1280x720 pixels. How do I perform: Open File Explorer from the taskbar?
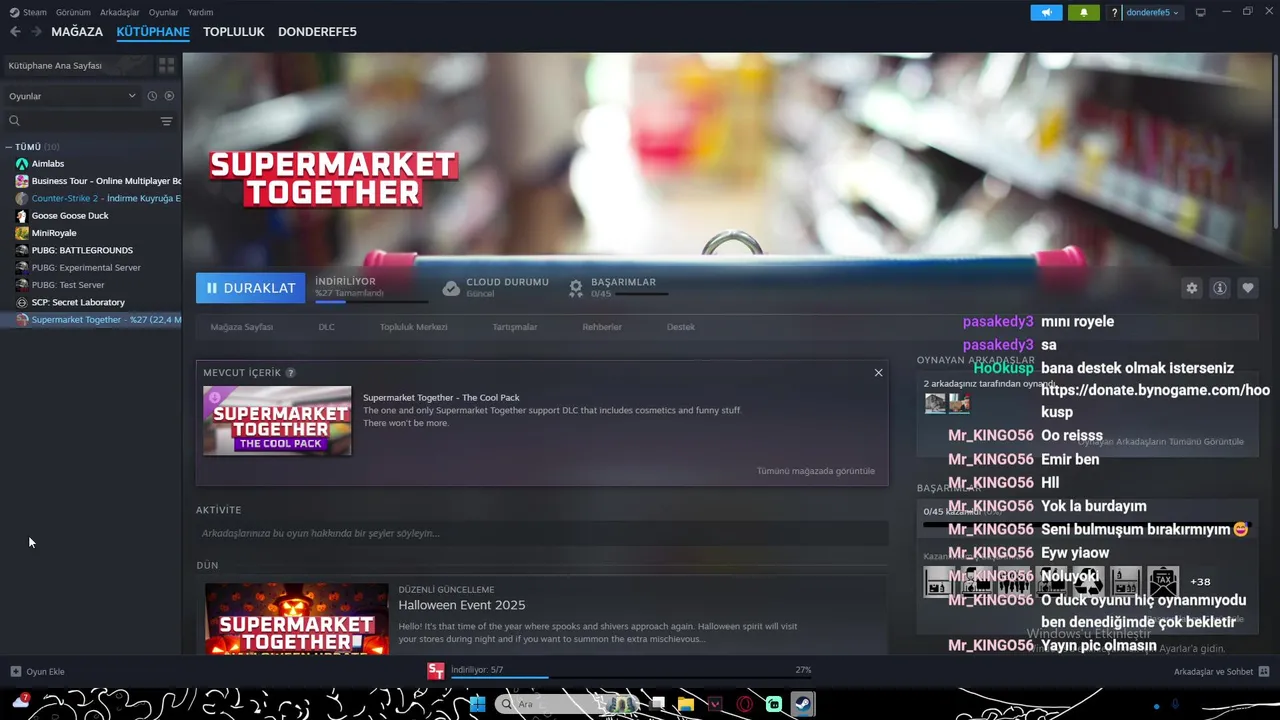pos(686,704)
